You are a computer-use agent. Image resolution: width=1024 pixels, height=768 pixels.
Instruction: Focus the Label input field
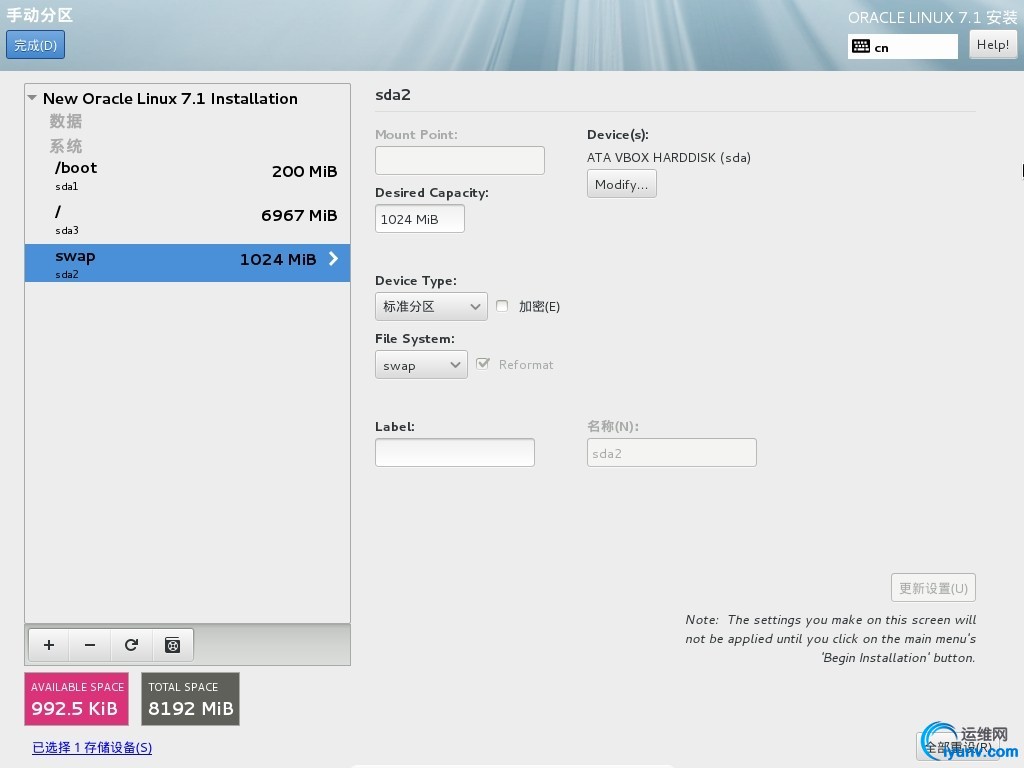click(455, 453)
